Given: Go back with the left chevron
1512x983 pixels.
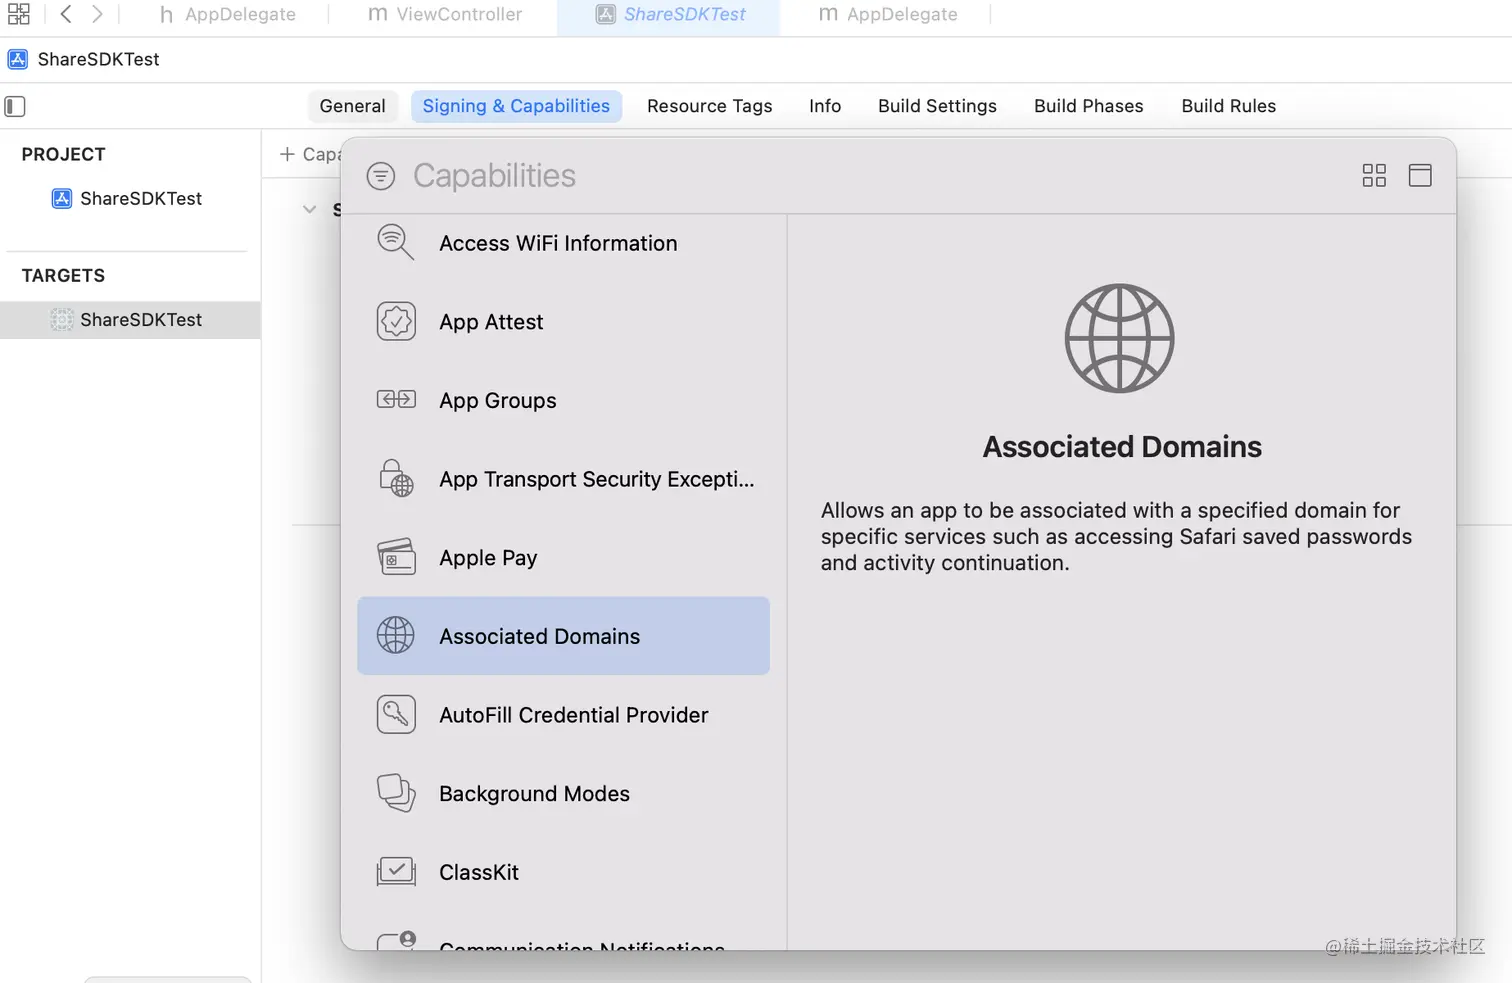Looking at the screenshot, I should 66,14.
